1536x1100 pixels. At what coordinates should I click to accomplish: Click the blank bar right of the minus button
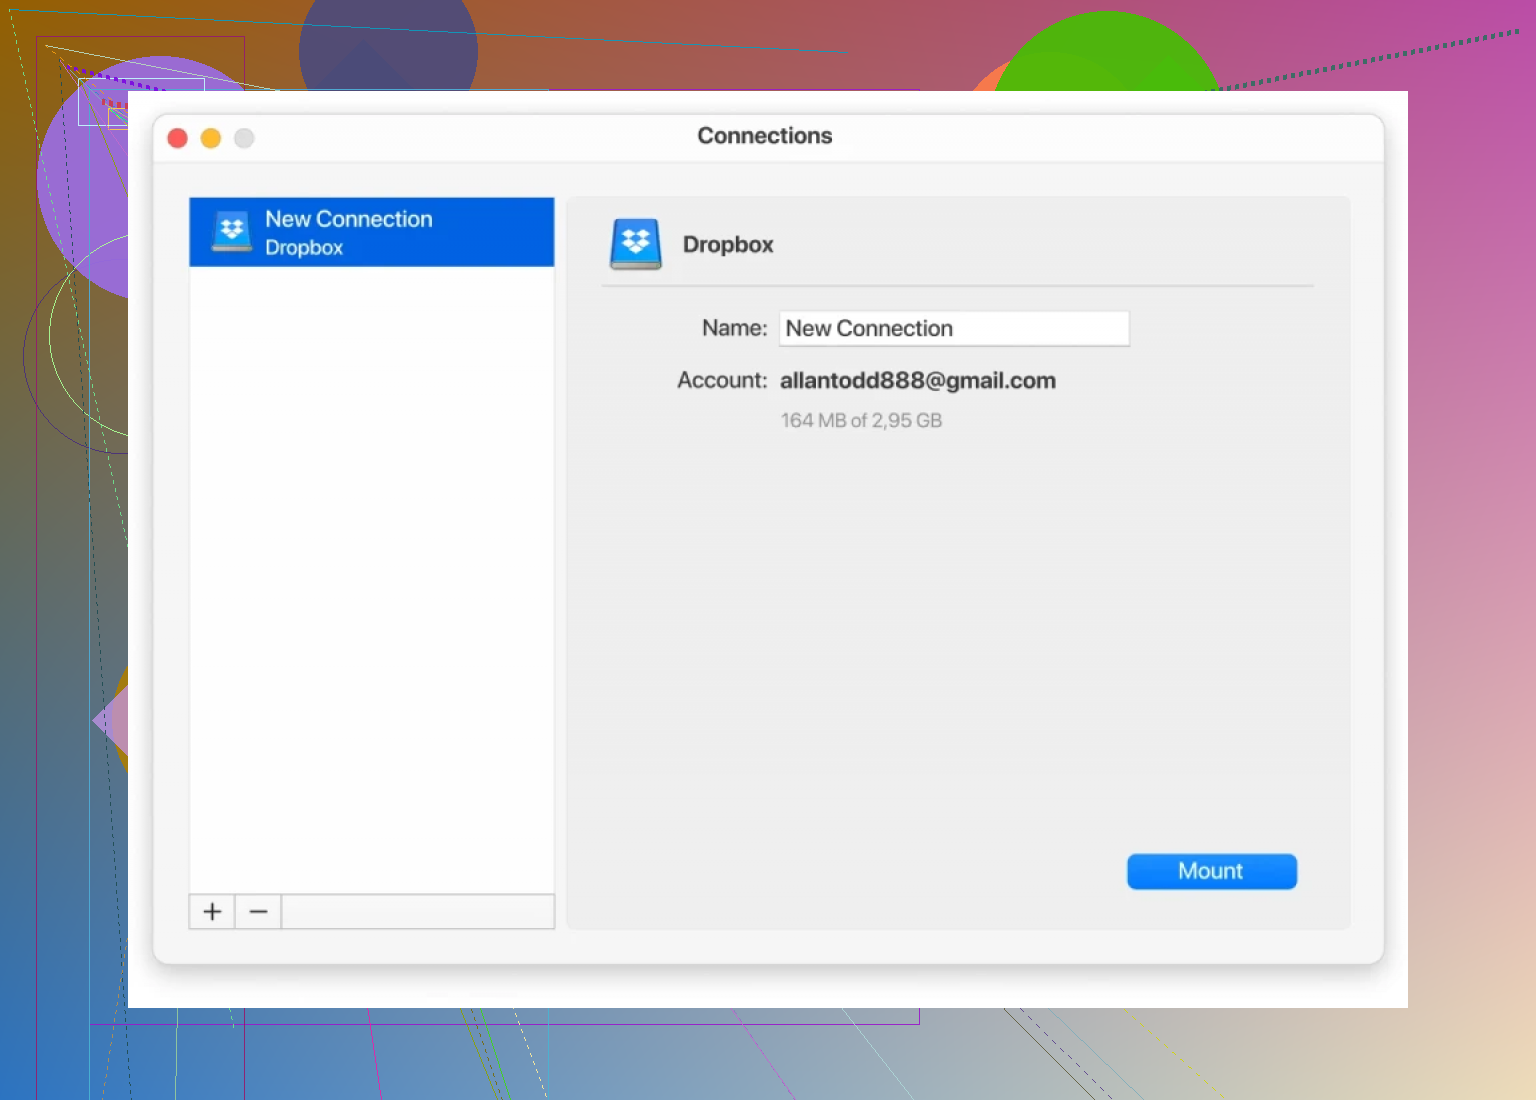pyautogui.click(x=417, y=911)
